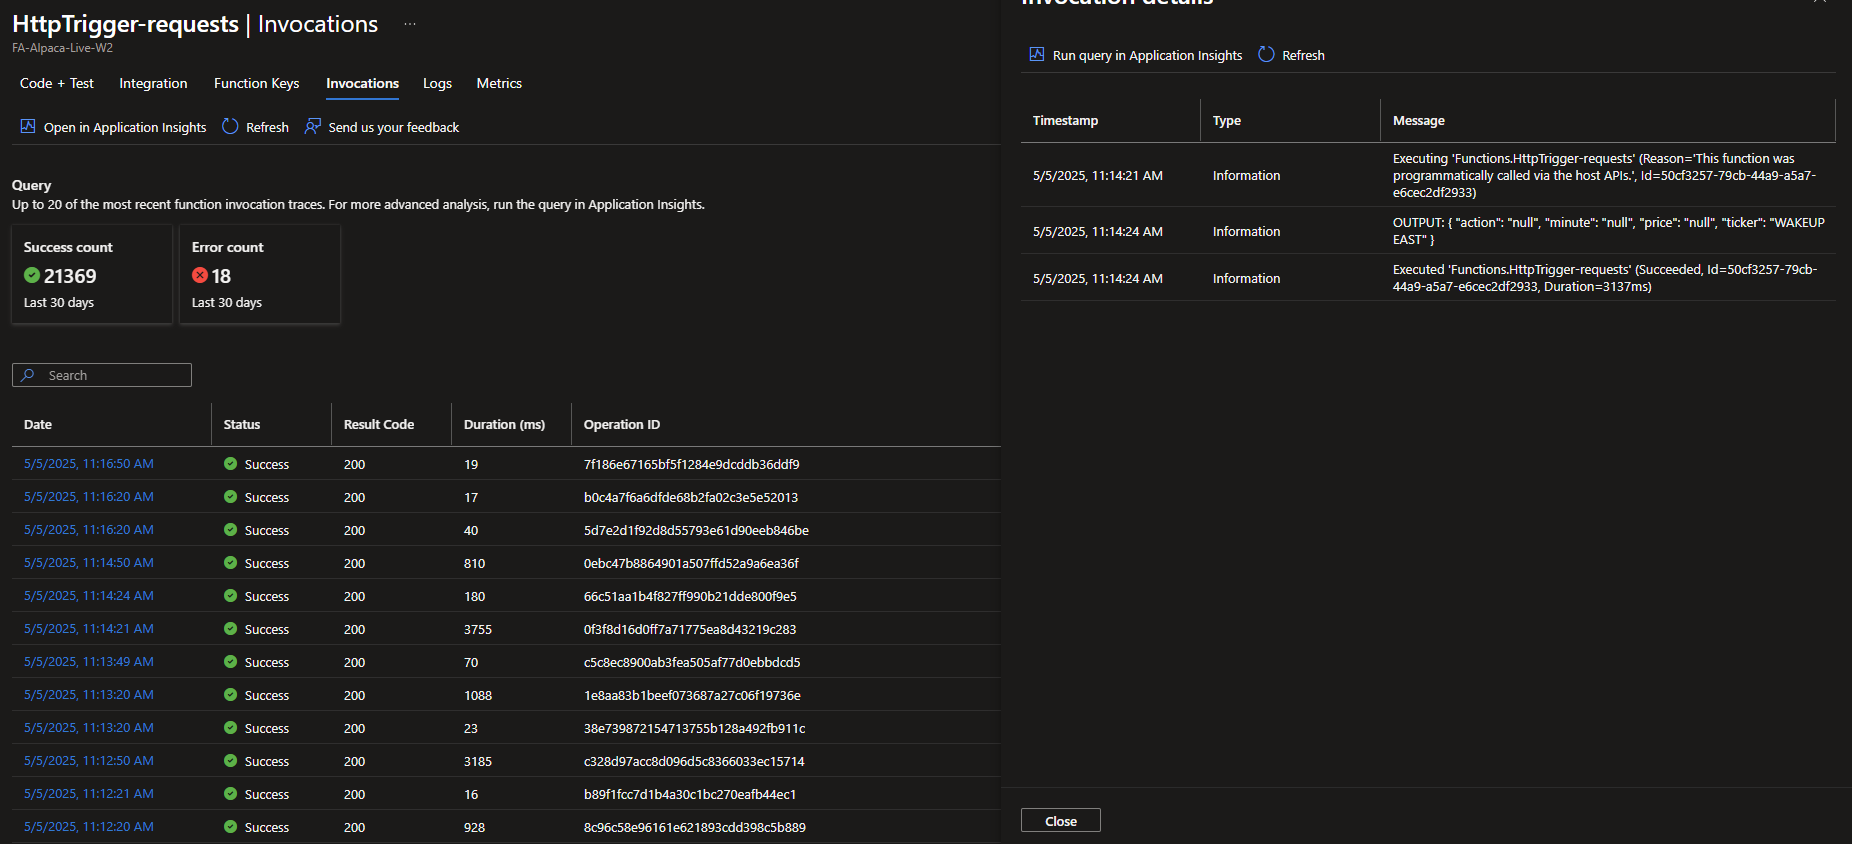Screen dimensions: 1852x844
Task: Click green success icon in Success count card
Action: (x=32, y=275)
